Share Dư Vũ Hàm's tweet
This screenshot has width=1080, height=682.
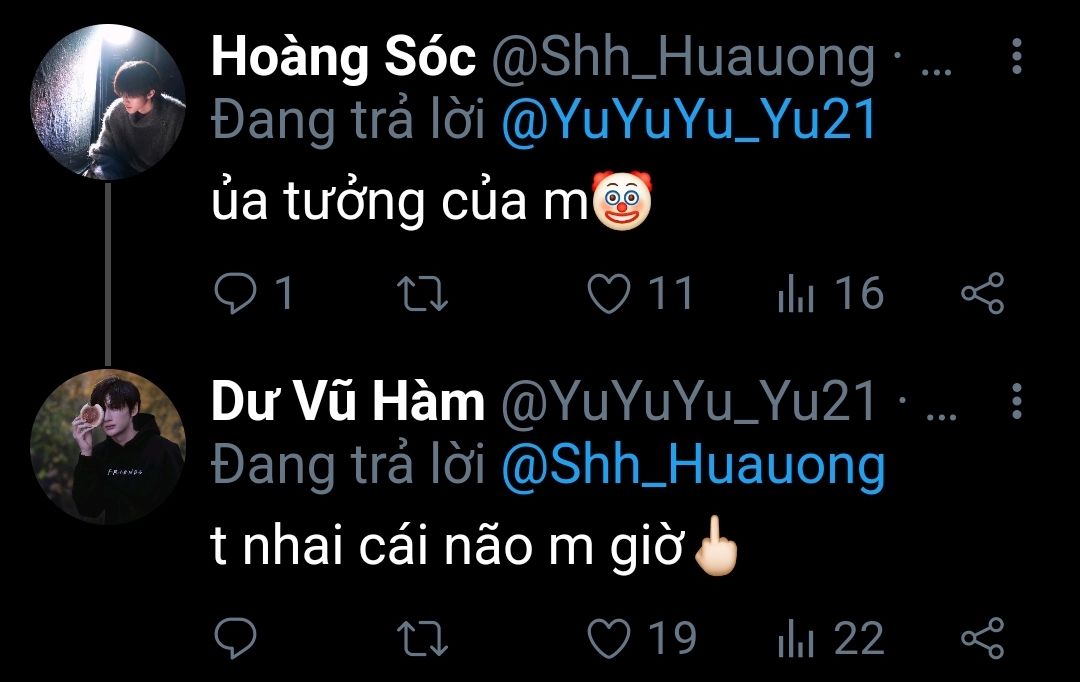coord(982,638)
